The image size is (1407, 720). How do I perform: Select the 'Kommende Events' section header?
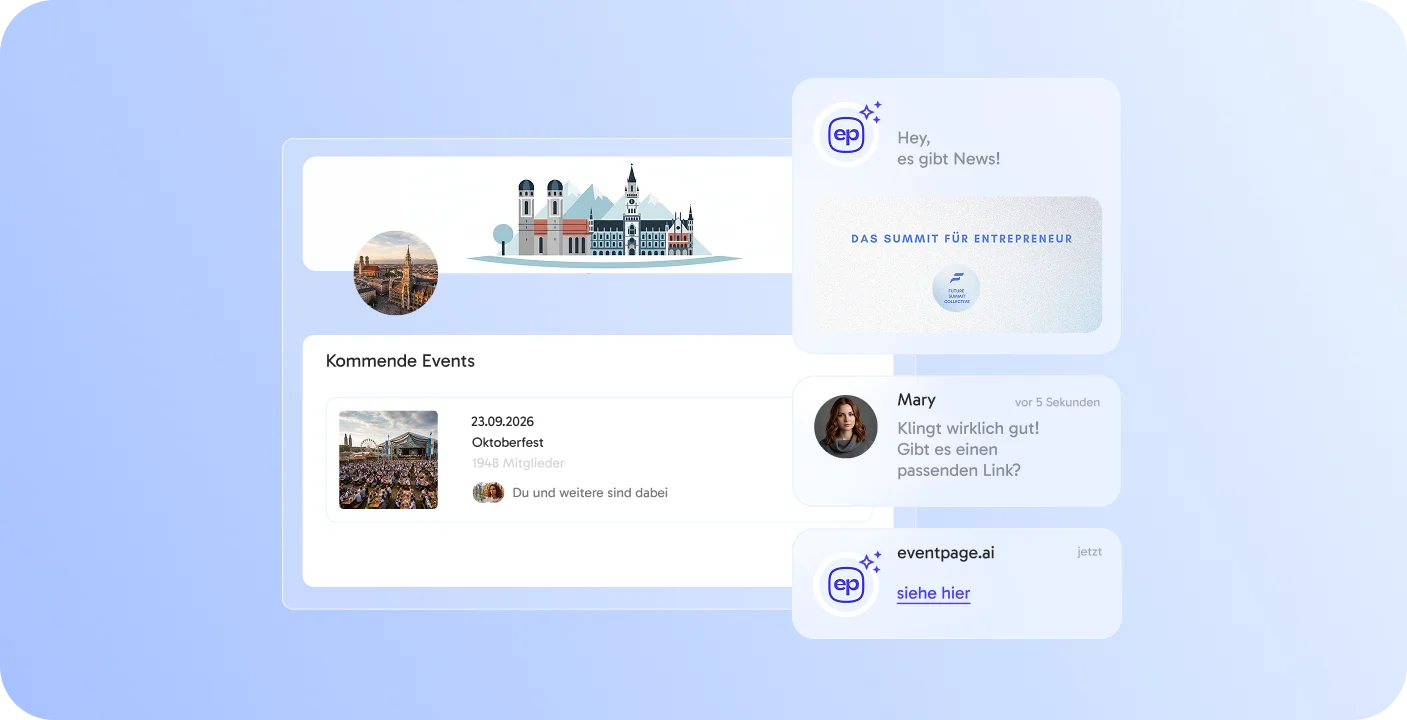(x=400, y=361)
